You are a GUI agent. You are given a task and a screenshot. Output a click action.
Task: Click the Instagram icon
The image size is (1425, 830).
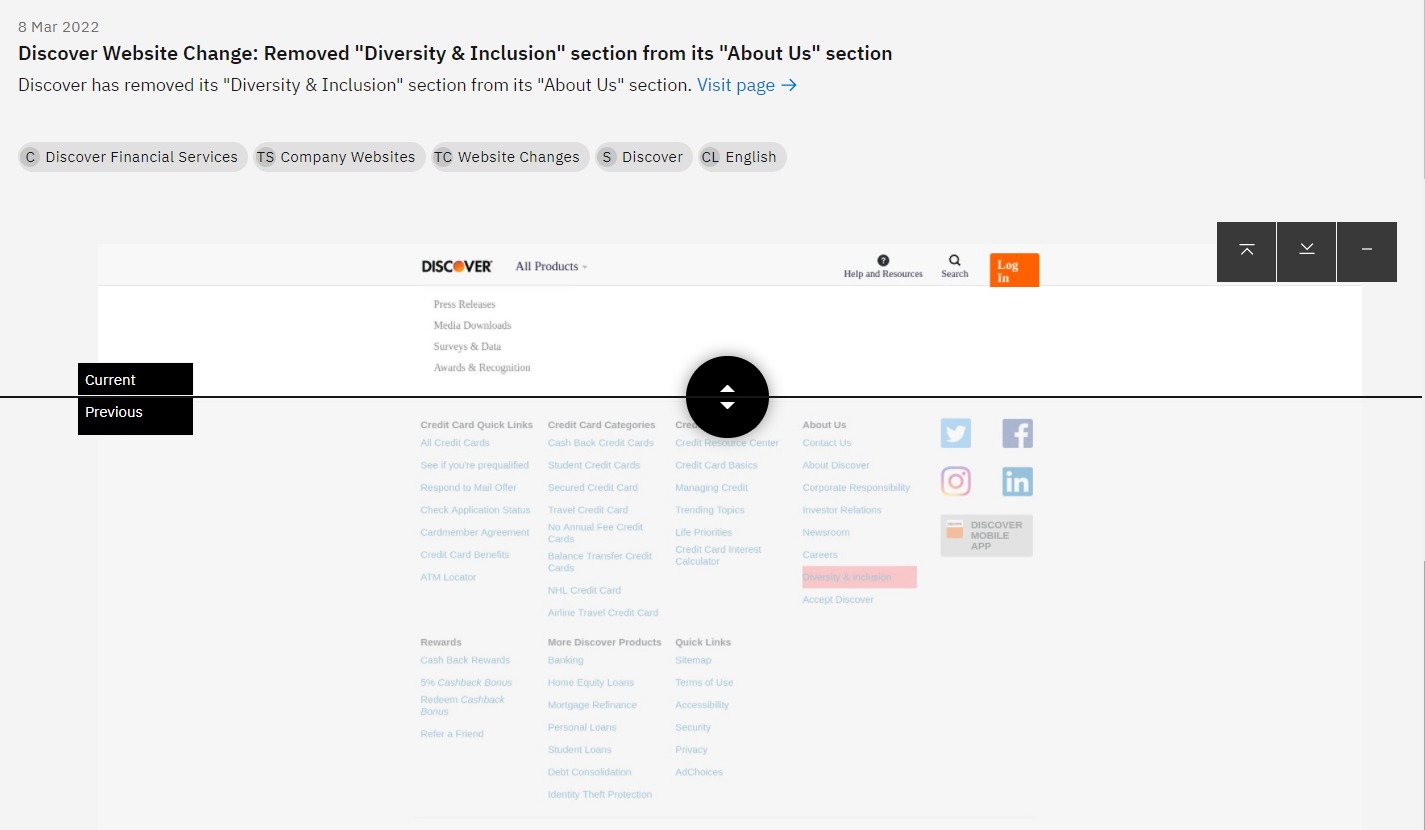[956, 481]
